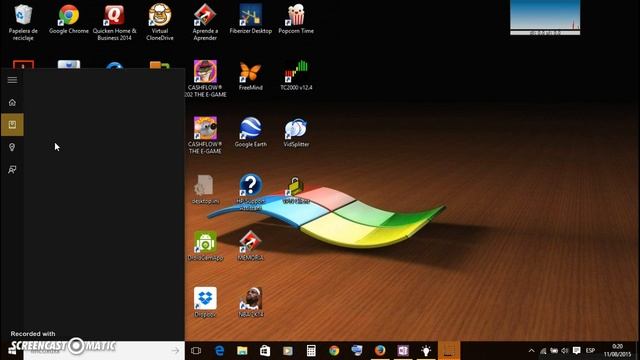Select the CASHFLOW THE E-GAME mouse icon
The width and height of the screenshot is (640, 360).
click(205, 136)
